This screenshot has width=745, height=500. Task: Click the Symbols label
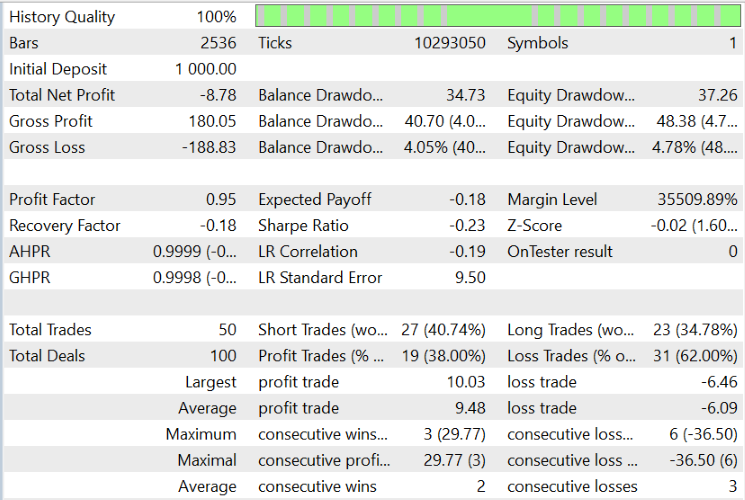tap(537, 43)
